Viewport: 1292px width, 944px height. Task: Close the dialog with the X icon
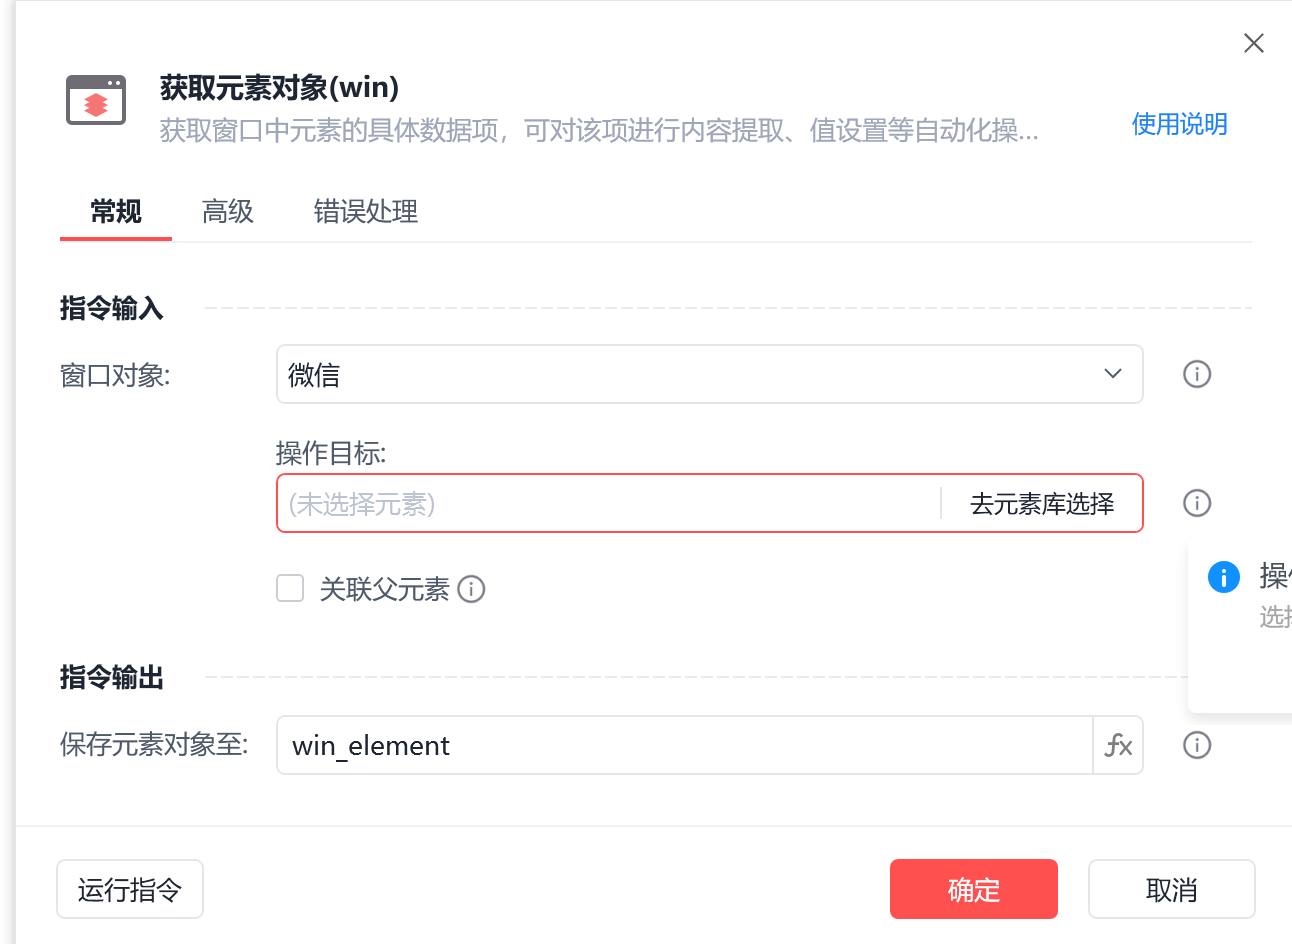tap(1254, 43)
